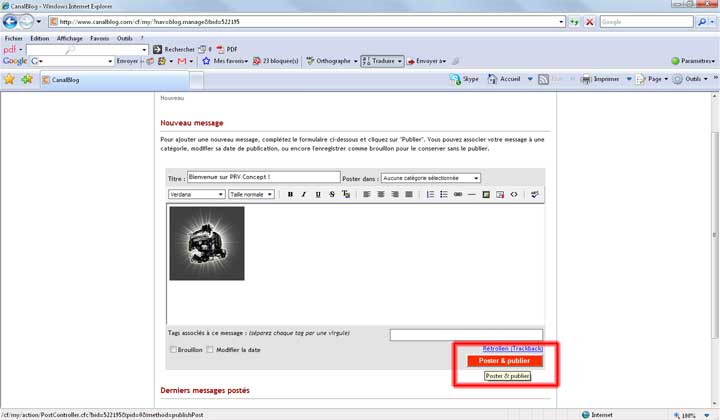Image resolution: width=720 pixels, height=420 pixels.
Task: Open the Outils menu in menu bar
Action: tap(124, 39)
